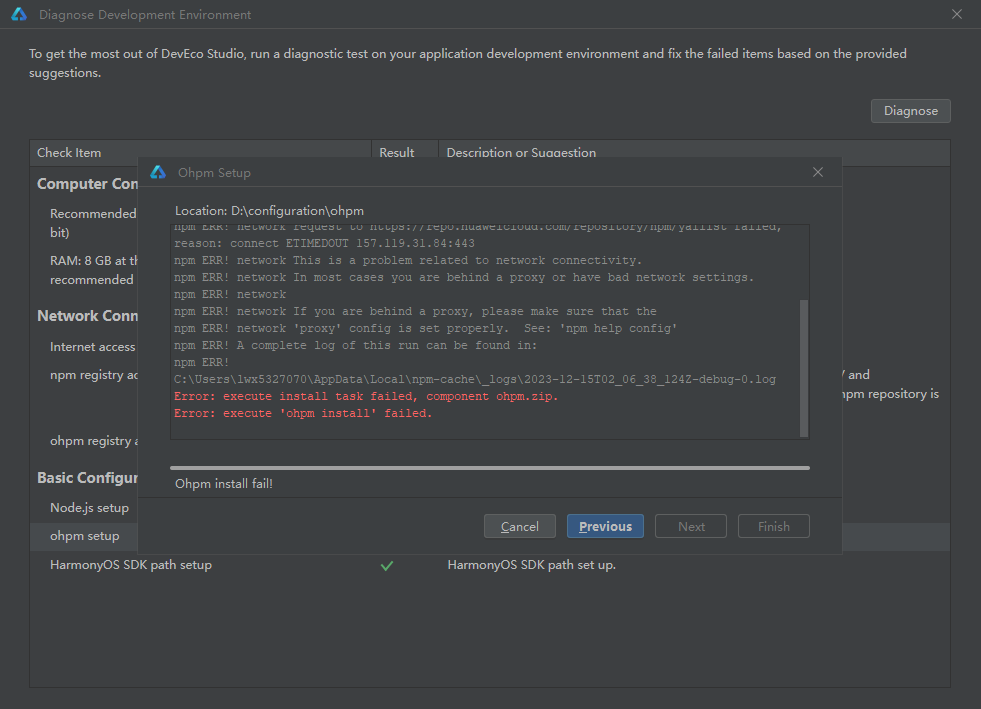Select the Node.js setup check item
The image size is (981, 709).
pyautogui.click(x=89, y=508)
